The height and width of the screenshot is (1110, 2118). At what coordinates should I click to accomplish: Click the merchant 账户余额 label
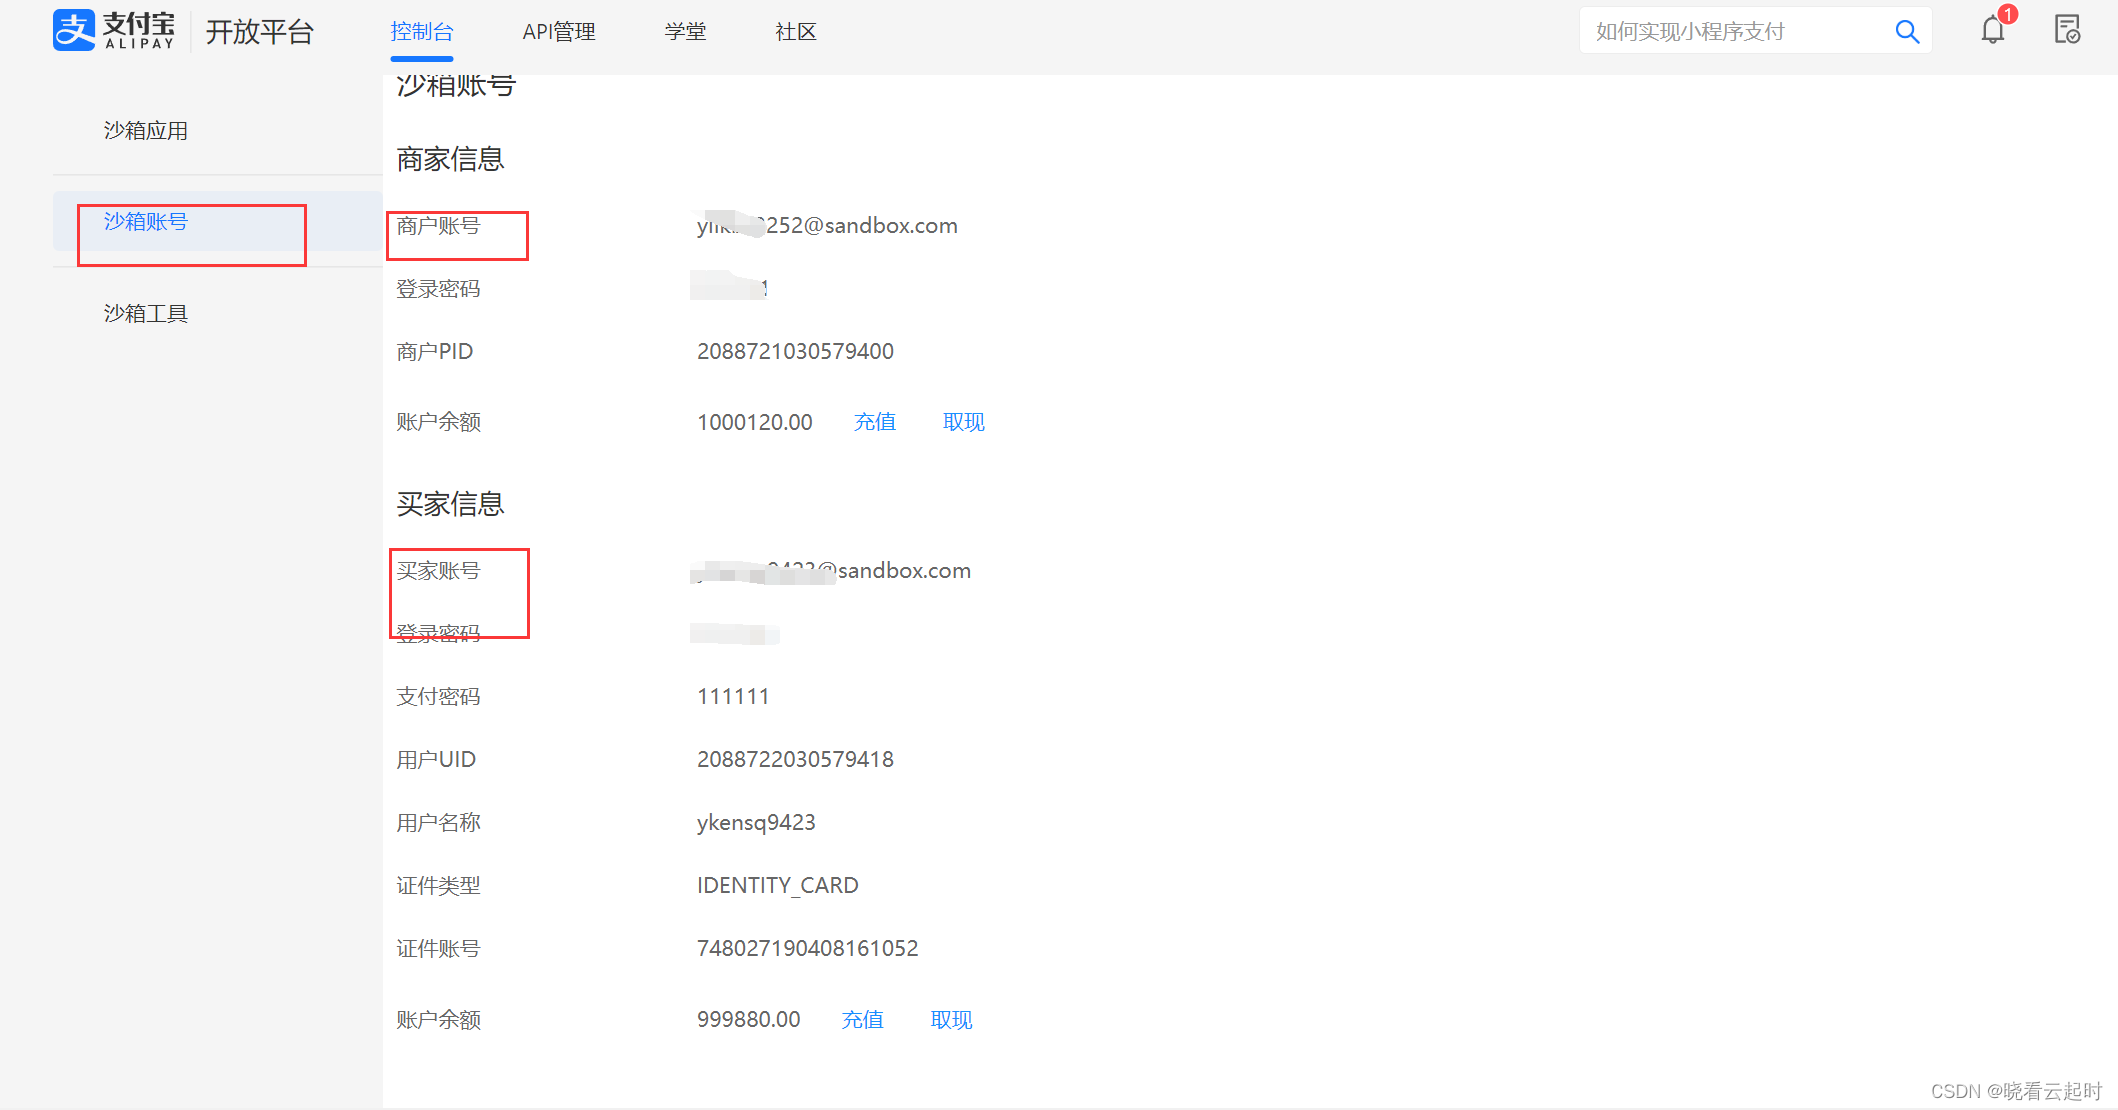[x=438, y=422]
